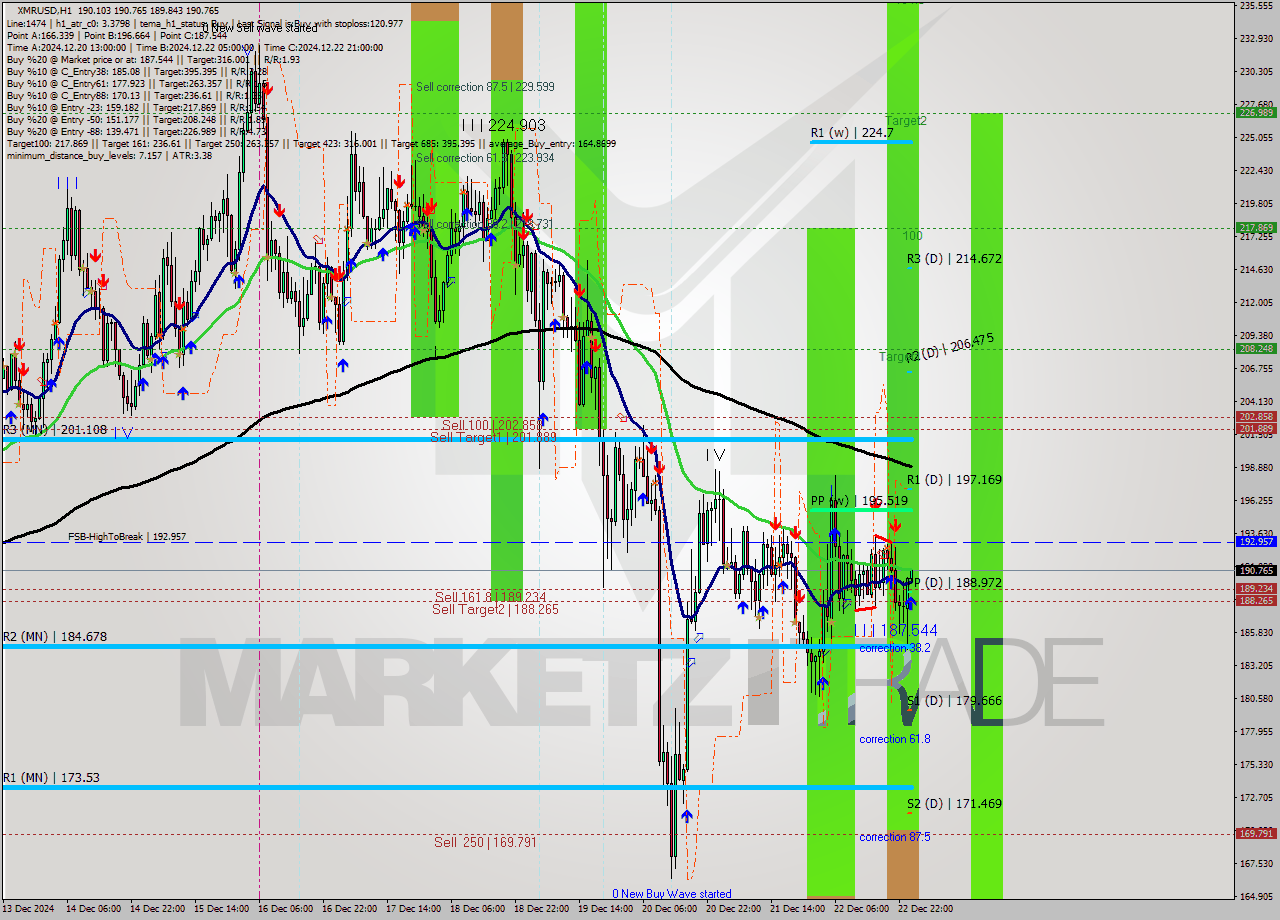Click the XMRUSD,H1 symbol title text

[x=45, y=10]
